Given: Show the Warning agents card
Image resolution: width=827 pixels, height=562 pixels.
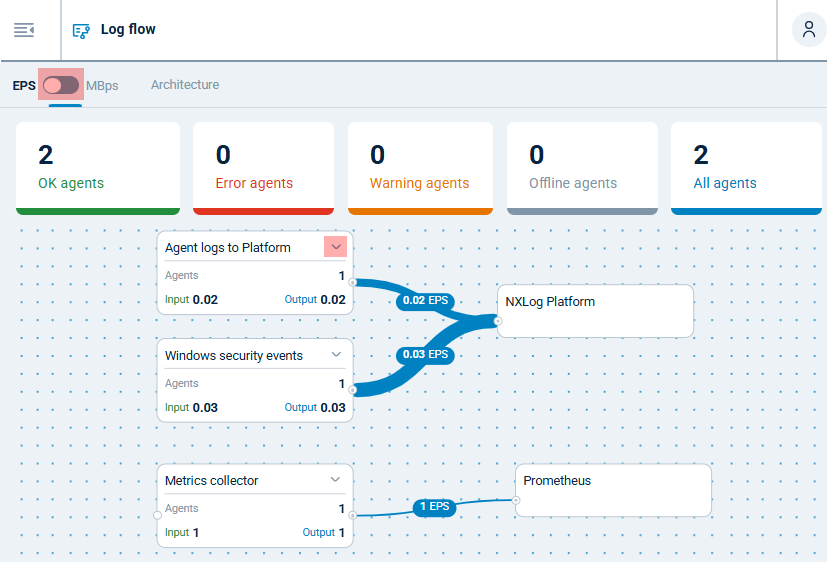Looking at the screenshot, I should pyautogui.click(x=420, y=168).
